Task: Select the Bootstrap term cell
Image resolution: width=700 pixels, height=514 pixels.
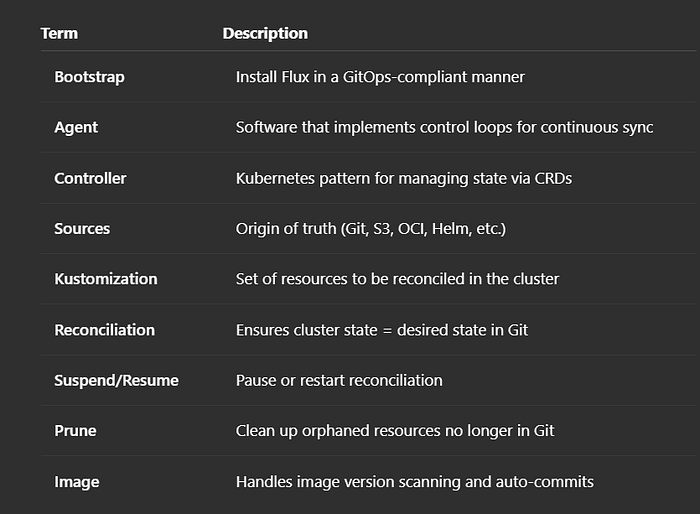Action: (89, 77)
